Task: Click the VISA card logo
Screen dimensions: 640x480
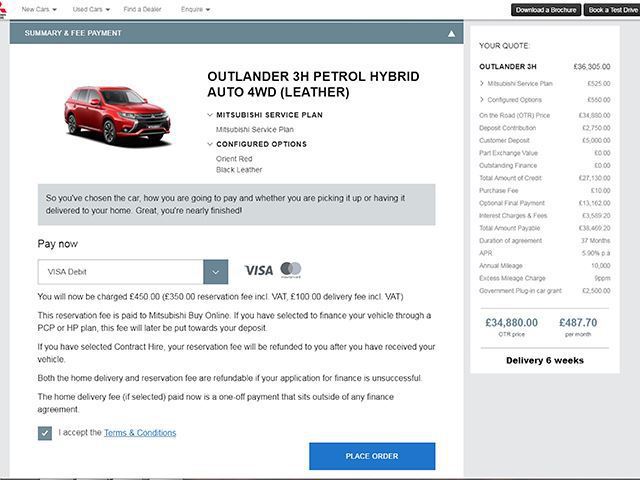Action: point(259,271)
